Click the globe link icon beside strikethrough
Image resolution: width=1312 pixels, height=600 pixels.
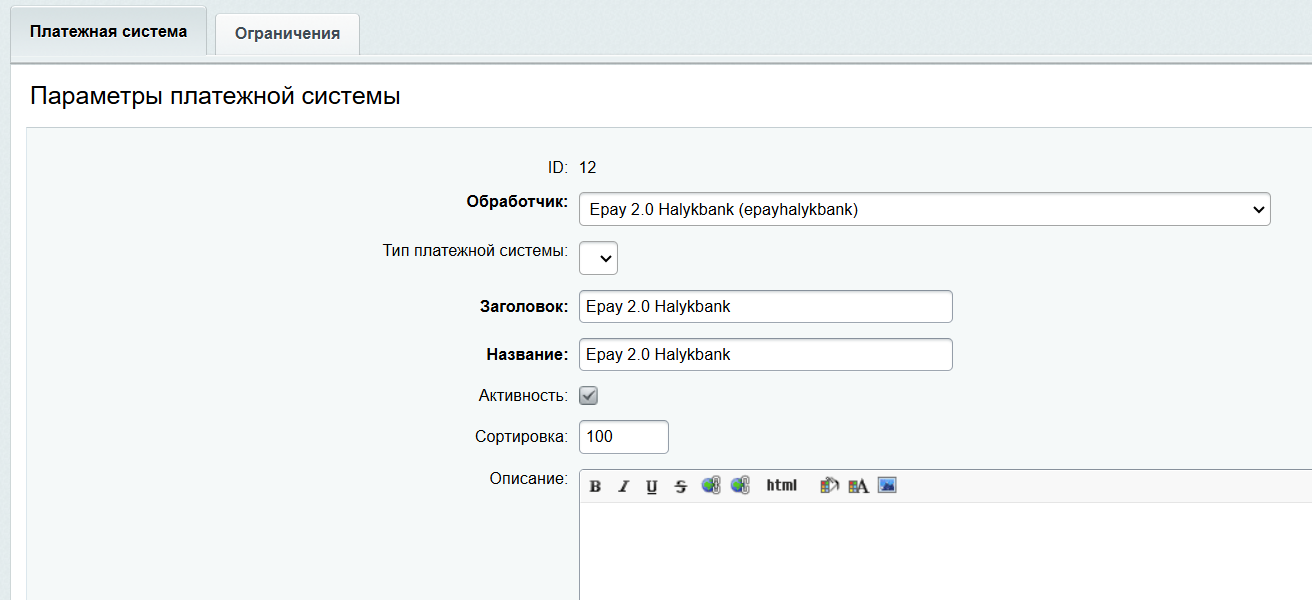tap(711, 486)
